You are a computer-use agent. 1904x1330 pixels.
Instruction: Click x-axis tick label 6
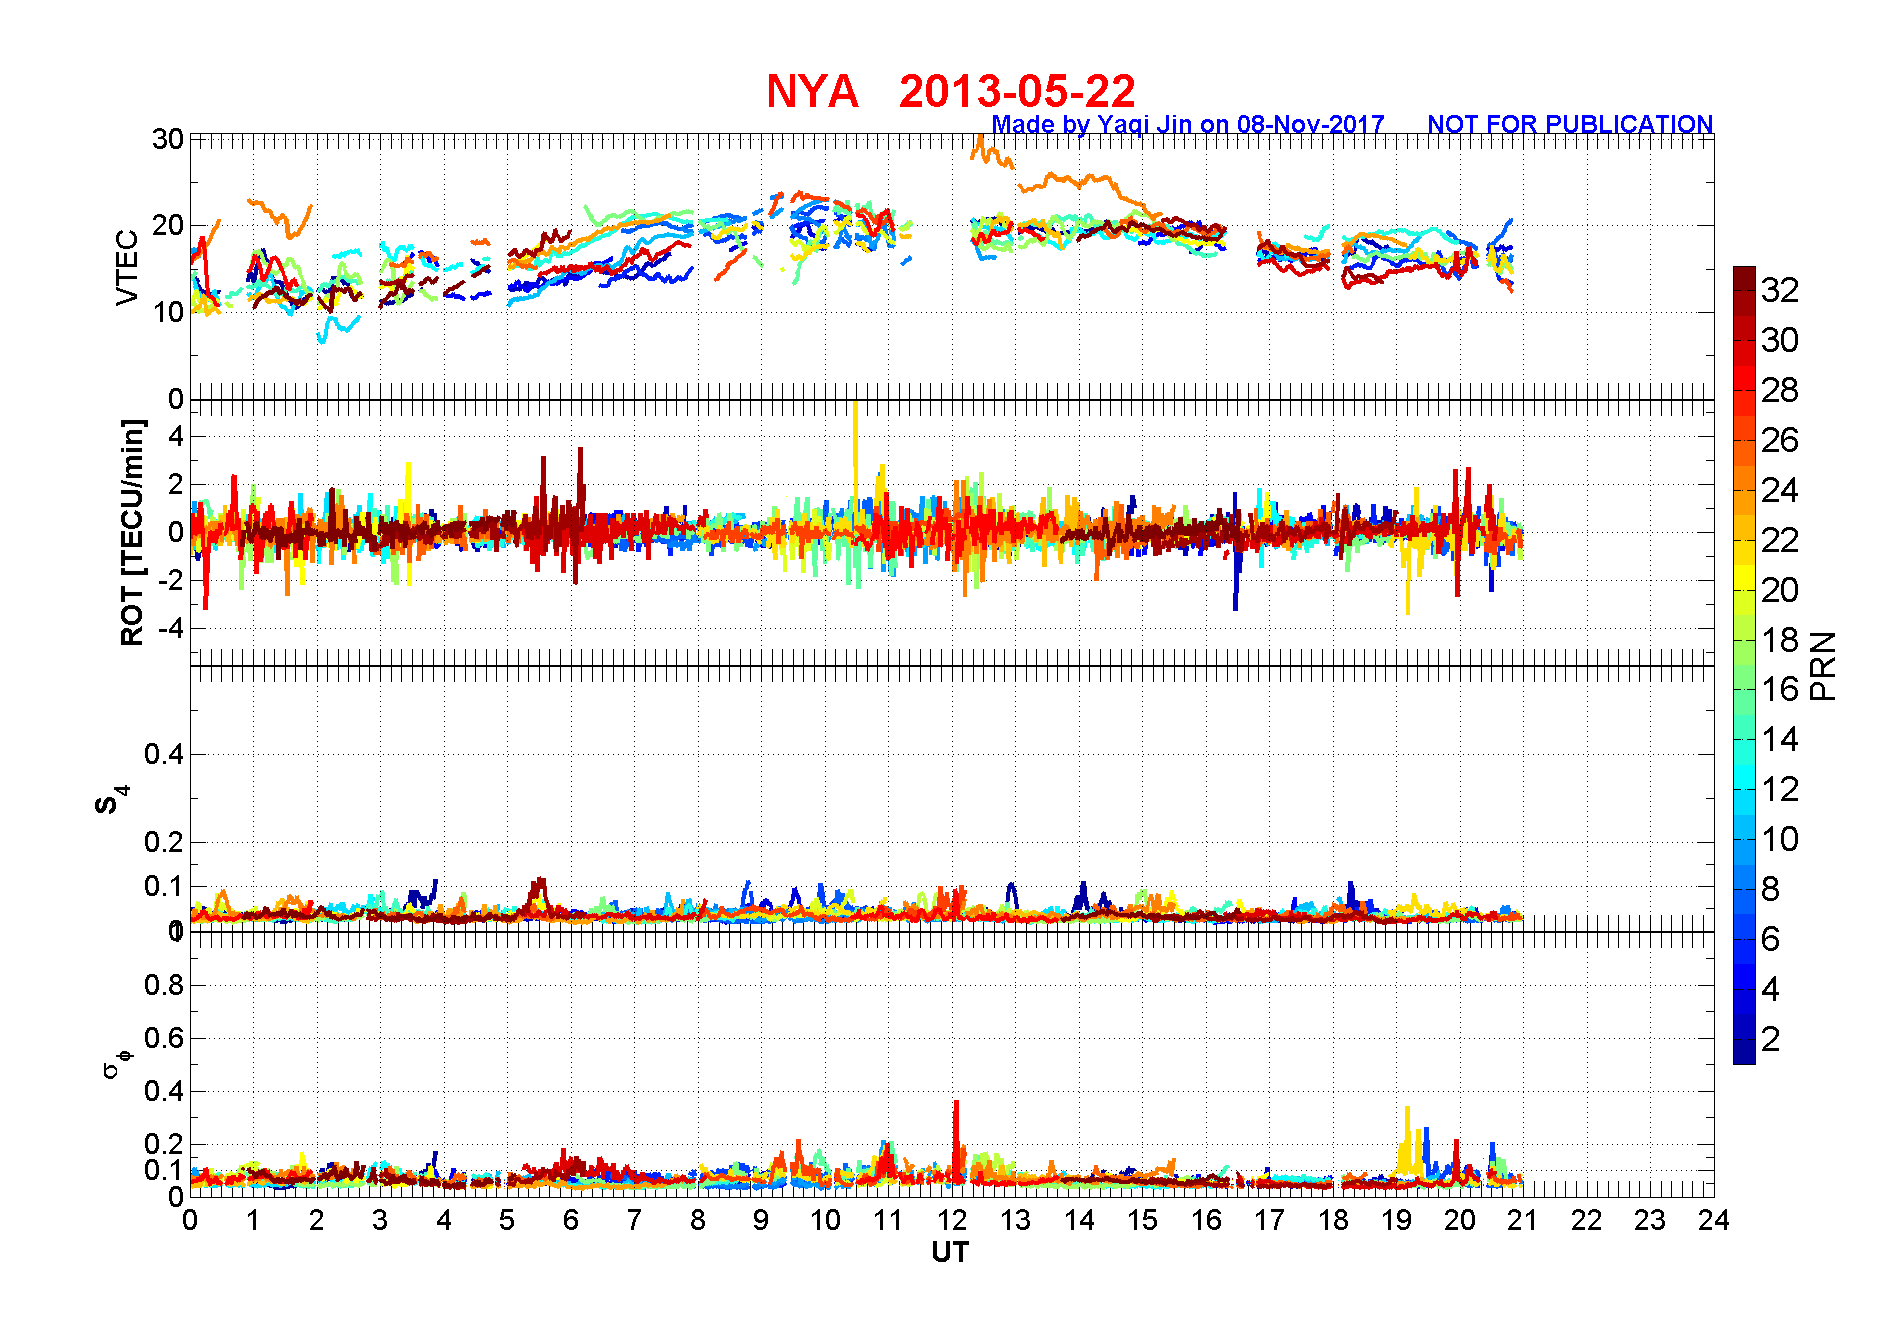571,1220
